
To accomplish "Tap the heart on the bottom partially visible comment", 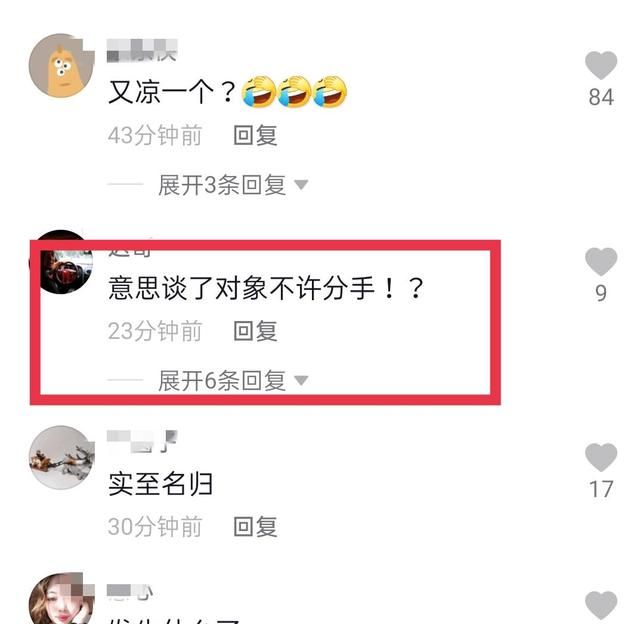I will [601, 606].
